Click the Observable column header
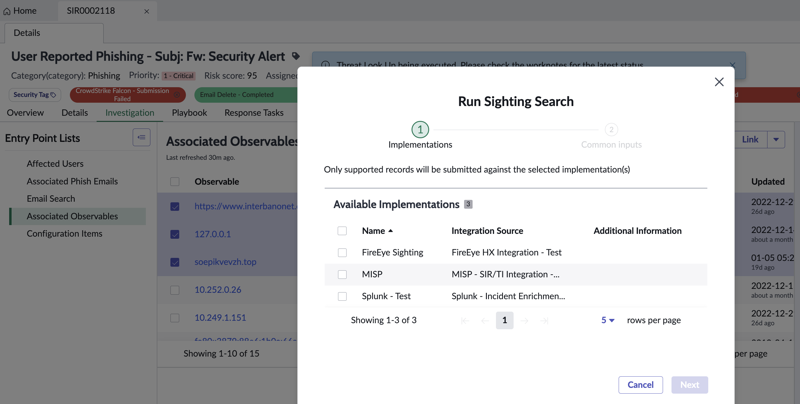Image resolution: width=800 pixels, height=404 pixels. point(216,182)
